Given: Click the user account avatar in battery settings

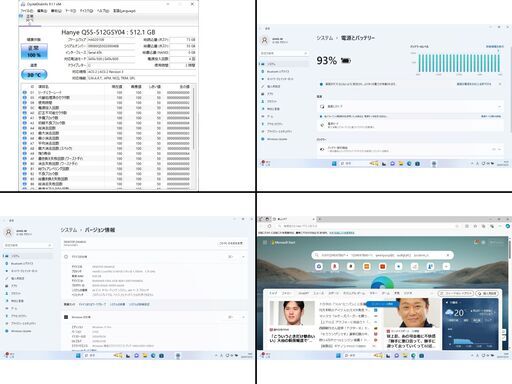Looking at the screenshot, I should (265, 41).
